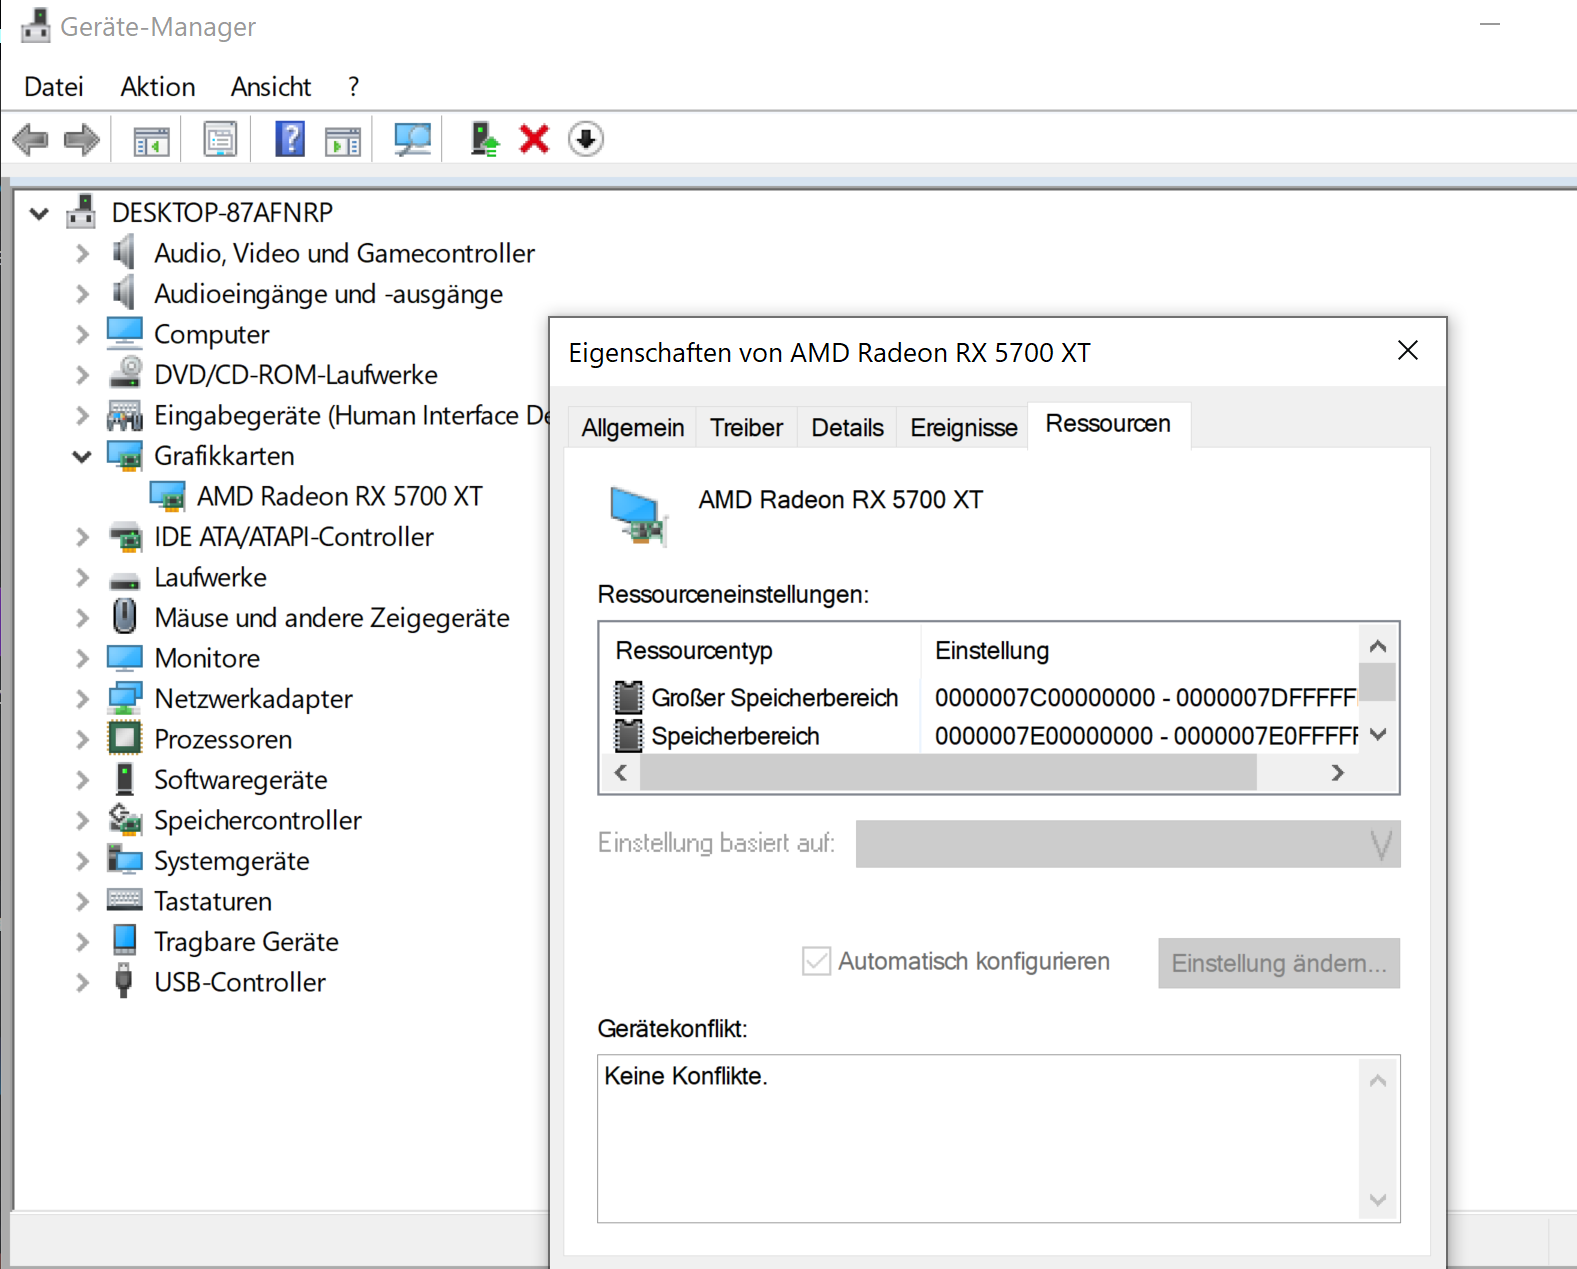Close the Eigenschaften von AMD Radeon dialog
The width and height of the screenshot is (1577, 1269).
[x=1408, y=350]
